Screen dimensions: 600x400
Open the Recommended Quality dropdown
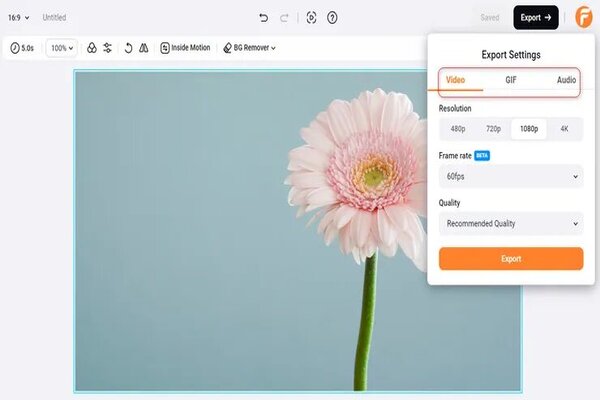(511, 224)
